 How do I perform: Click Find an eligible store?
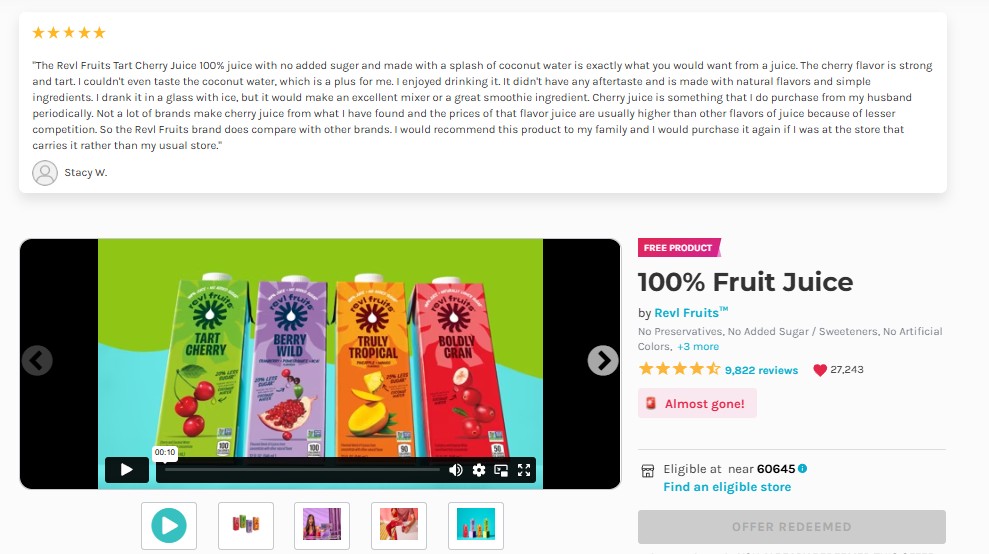coord(727,487)
